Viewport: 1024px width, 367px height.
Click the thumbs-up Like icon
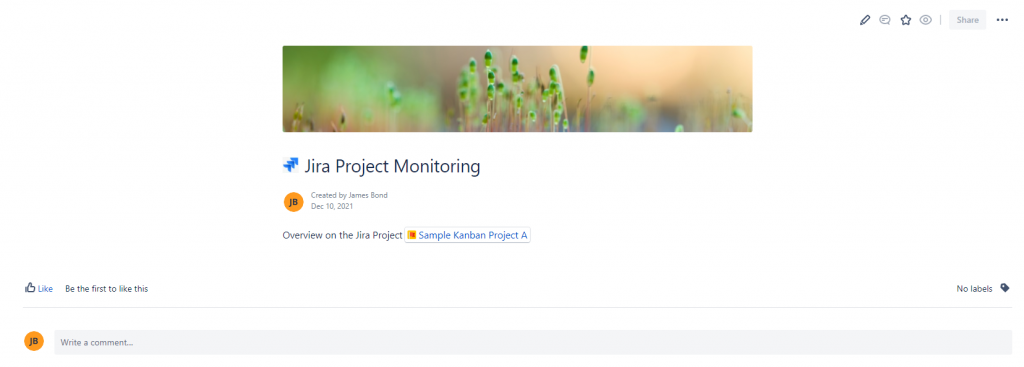[29, 287]
